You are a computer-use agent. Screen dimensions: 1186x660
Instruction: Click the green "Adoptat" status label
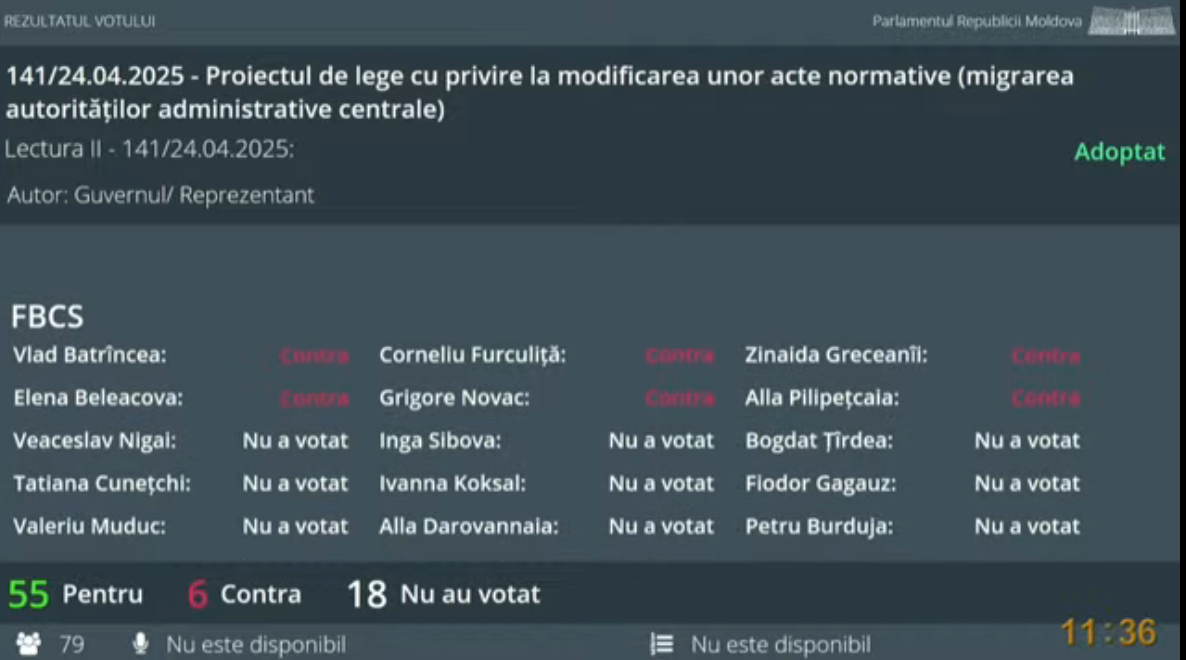click(1119, 152)
